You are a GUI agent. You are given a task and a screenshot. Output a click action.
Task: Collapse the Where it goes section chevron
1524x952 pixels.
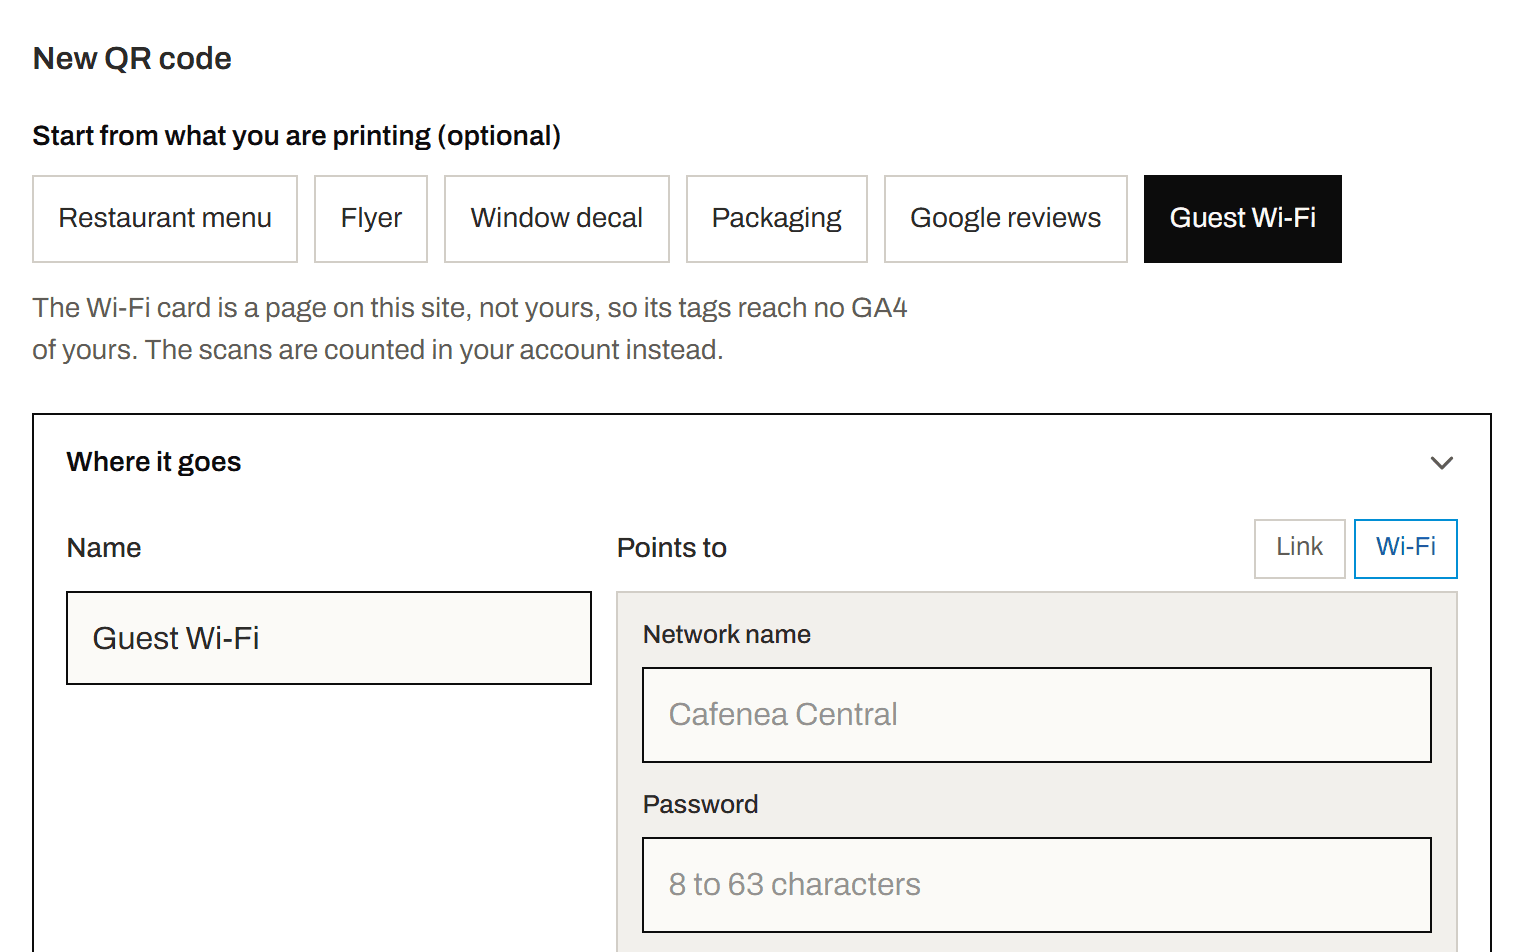(x=1441, y=462)
